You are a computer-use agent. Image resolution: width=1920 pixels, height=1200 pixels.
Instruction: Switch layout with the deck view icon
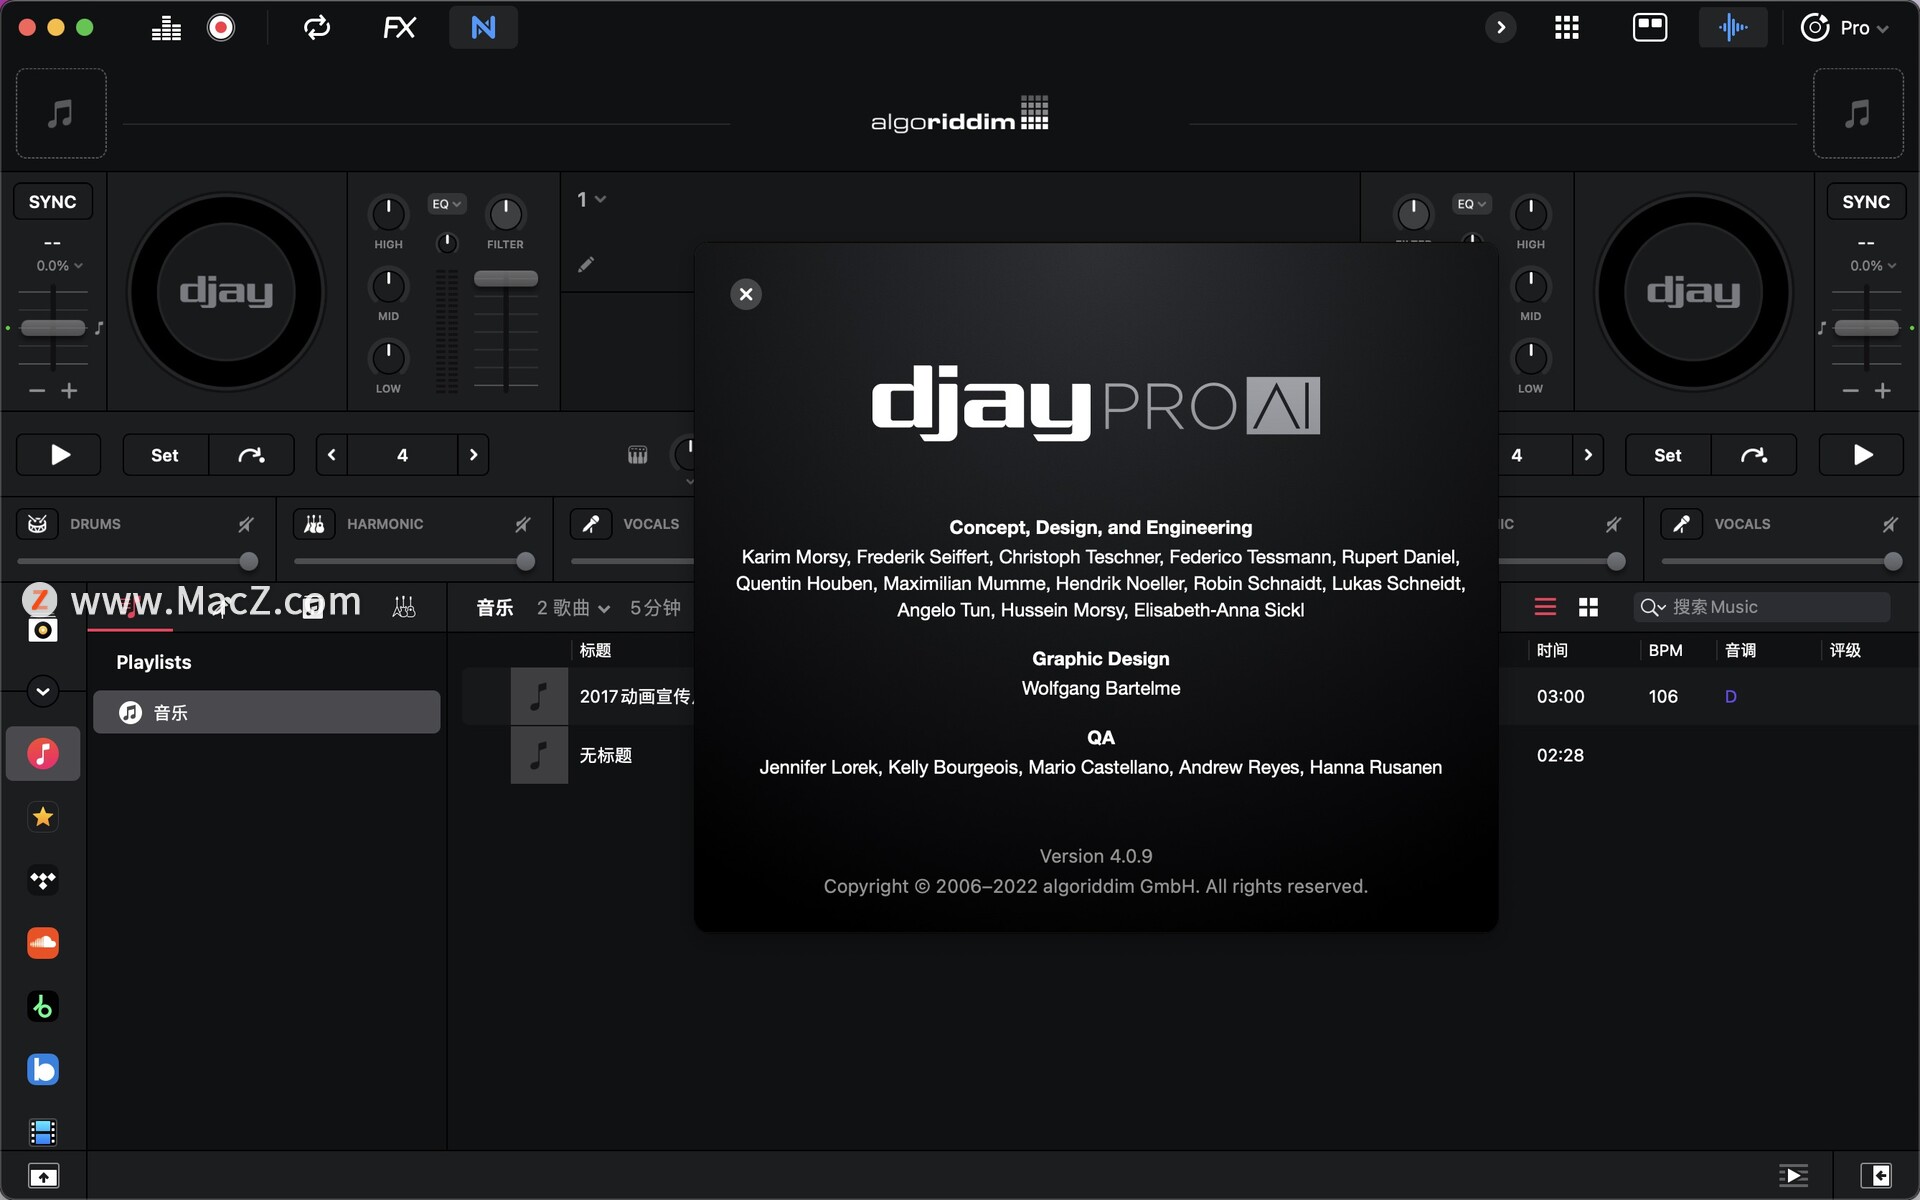[x=1650, y=28]
